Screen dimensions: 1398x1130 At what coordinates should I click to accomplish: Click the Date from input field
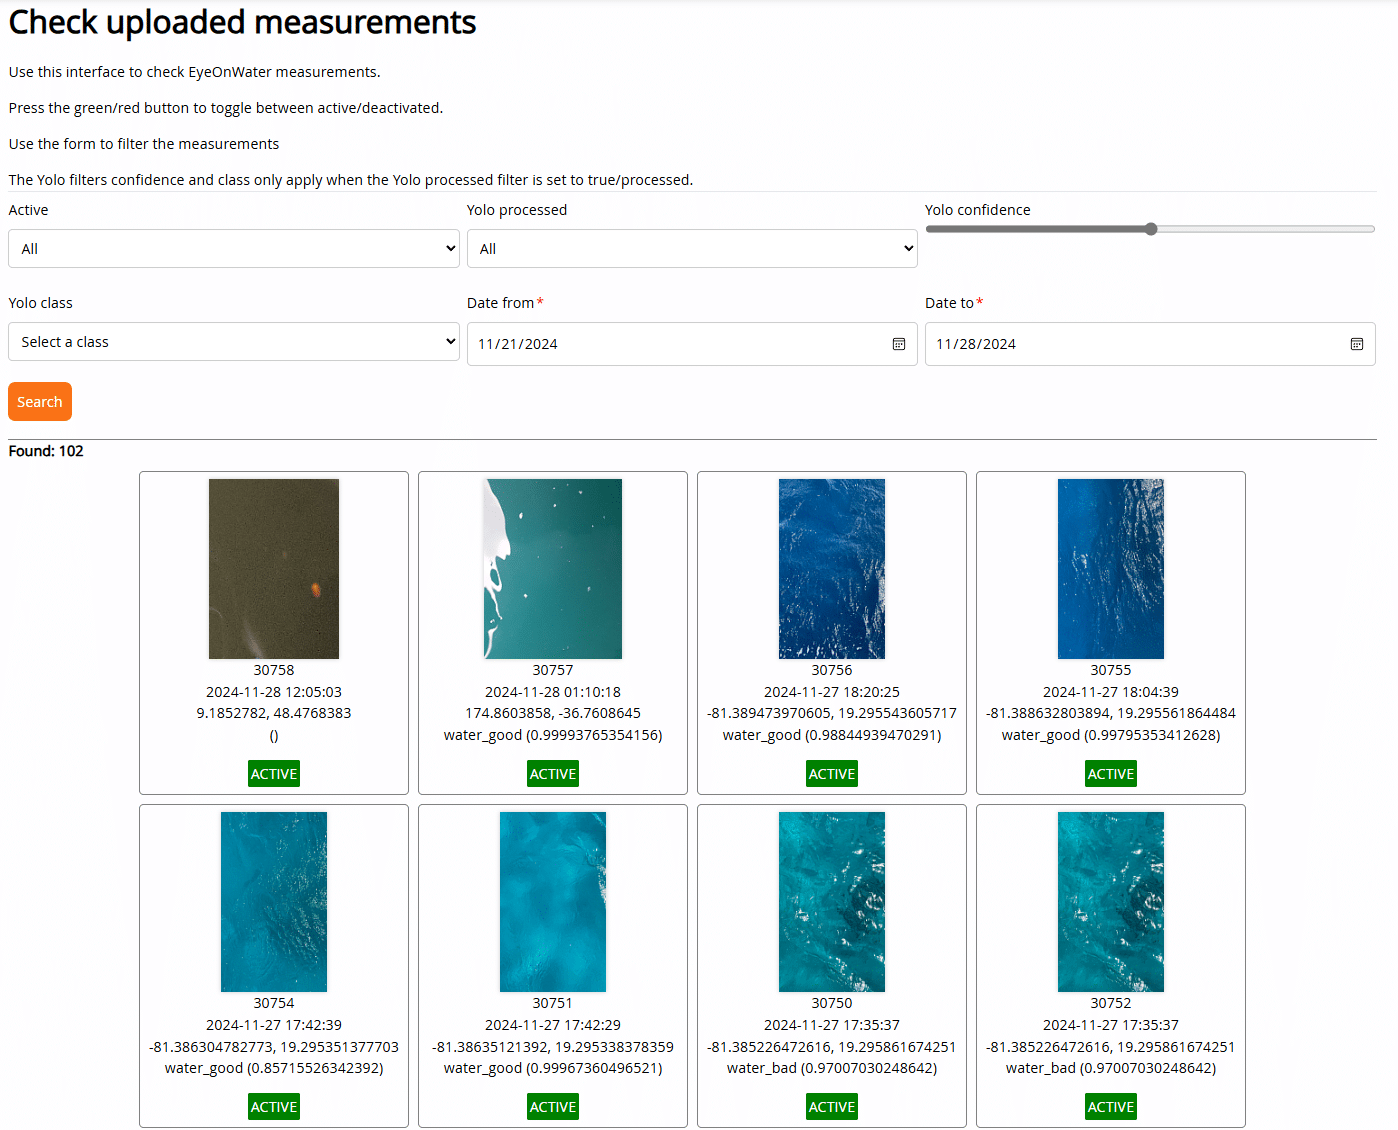click(x=692, y=344)
